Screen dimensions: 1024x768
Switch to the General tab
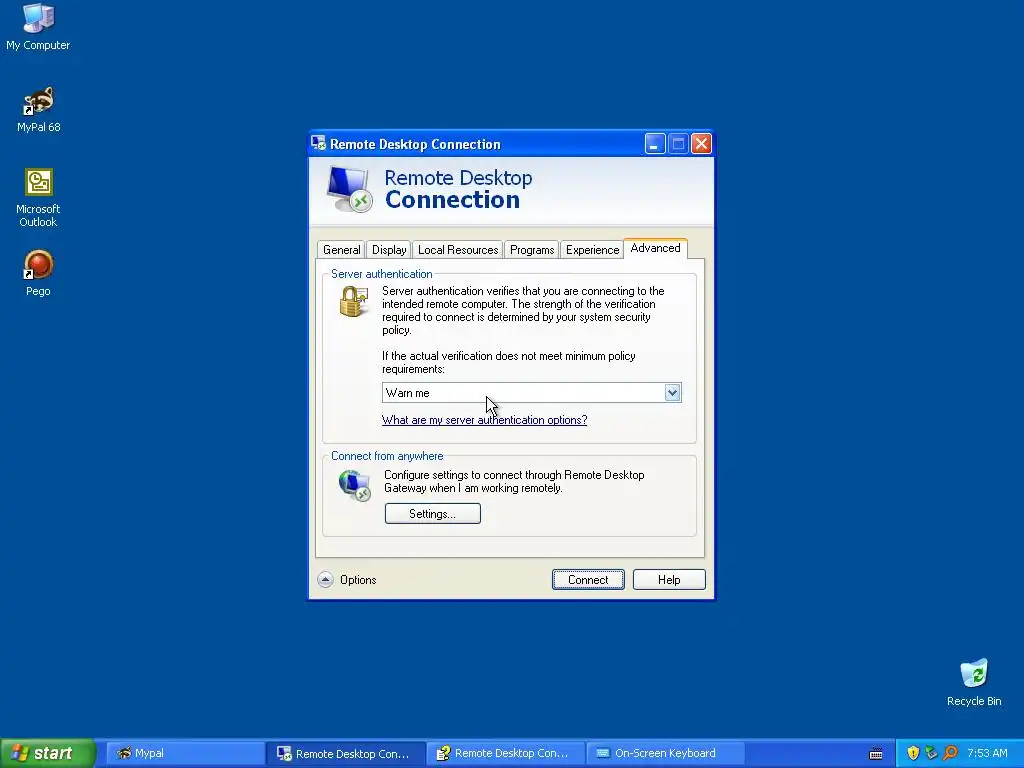[x=341, y=249]
